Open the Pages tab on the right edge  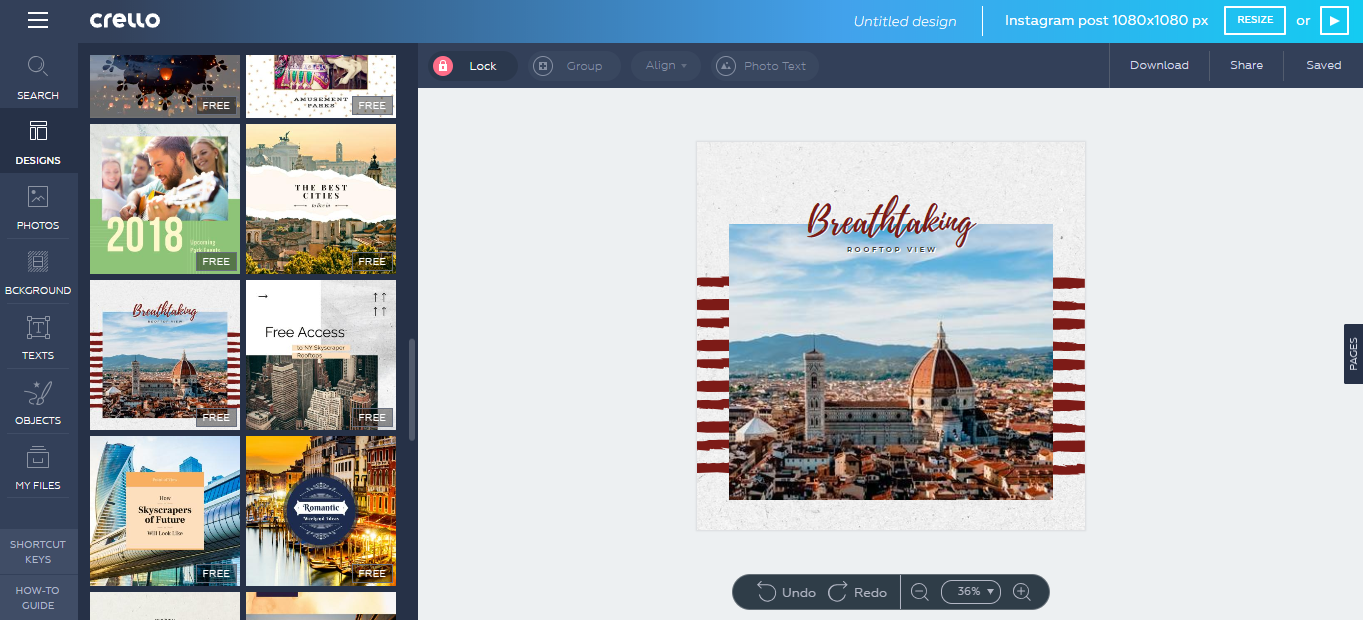tap(1353, 355)
